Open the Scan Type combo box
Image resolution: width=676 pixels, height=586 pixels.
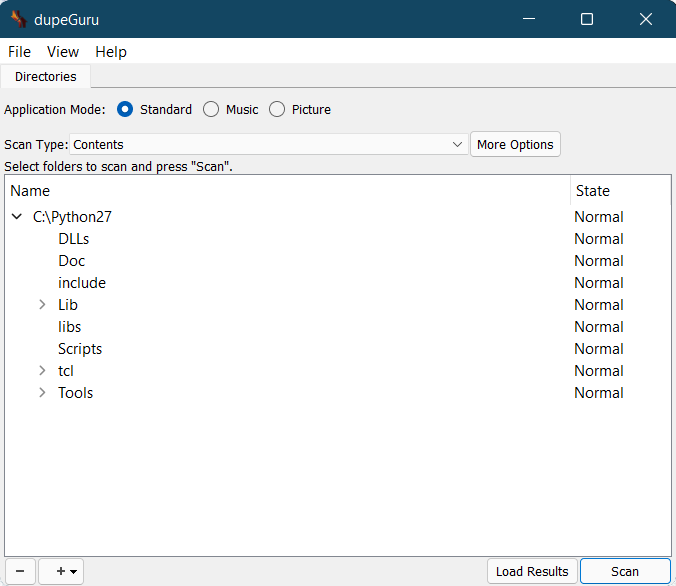pos(269,144)
